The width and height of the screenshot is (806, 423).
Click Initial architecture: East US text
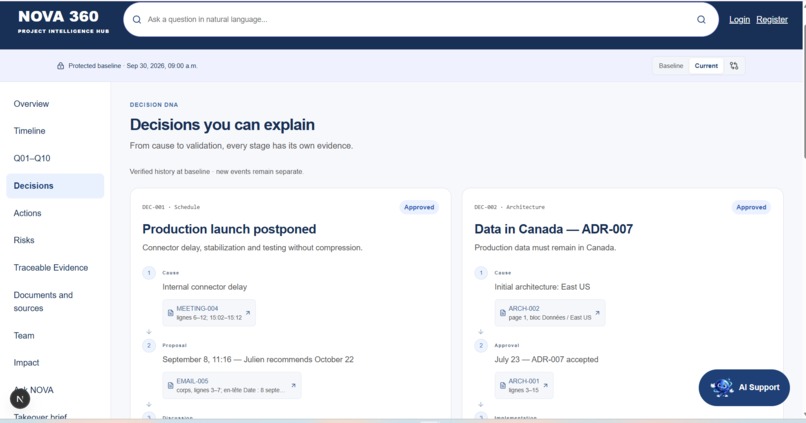coord(542,287)
